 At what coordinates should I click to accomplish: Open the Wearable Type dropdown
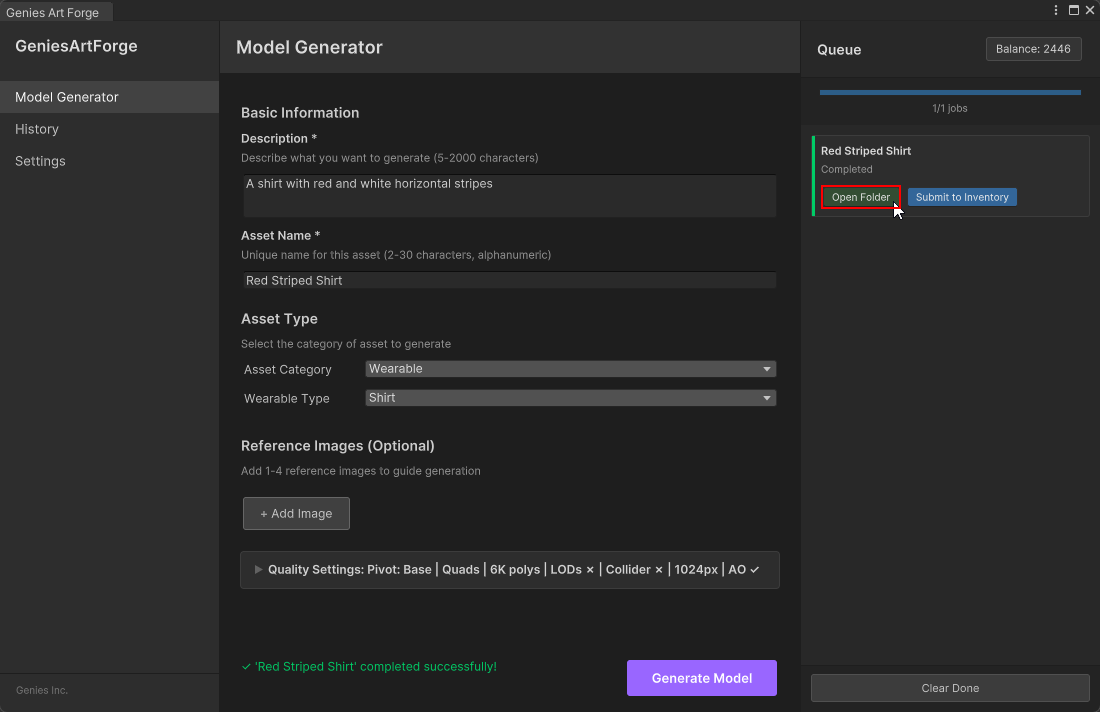570,398
